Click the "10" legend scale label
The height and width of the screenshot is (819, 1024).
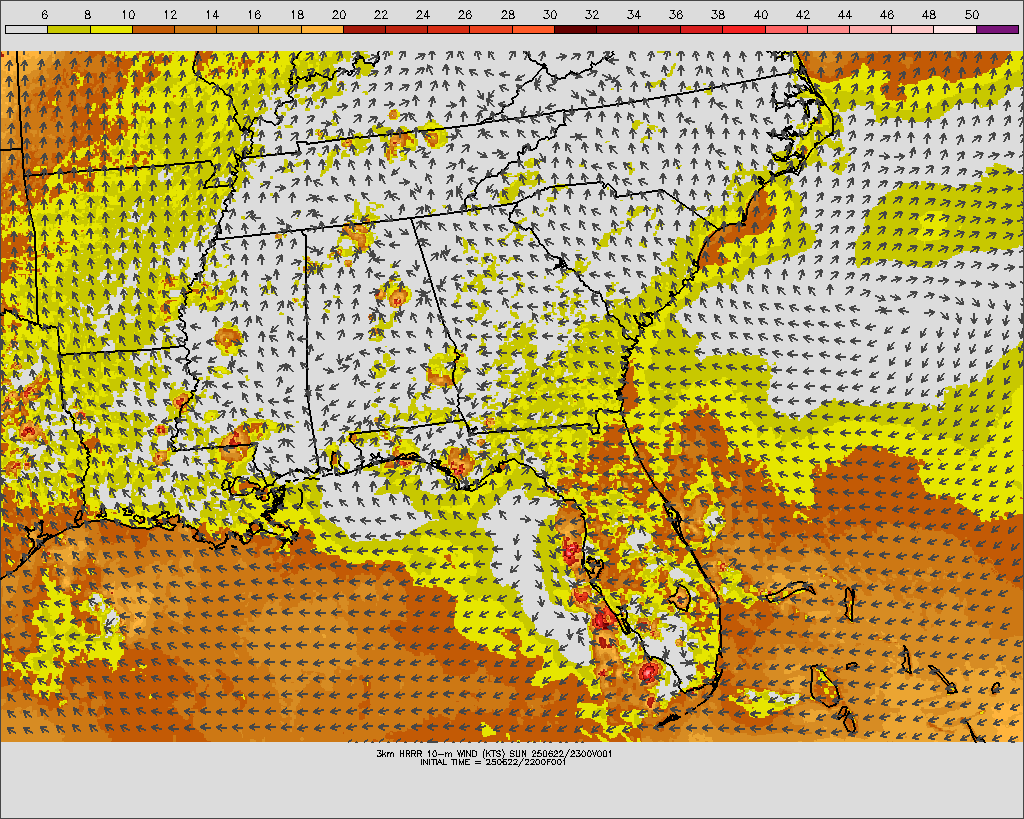[x=128, y=14]
